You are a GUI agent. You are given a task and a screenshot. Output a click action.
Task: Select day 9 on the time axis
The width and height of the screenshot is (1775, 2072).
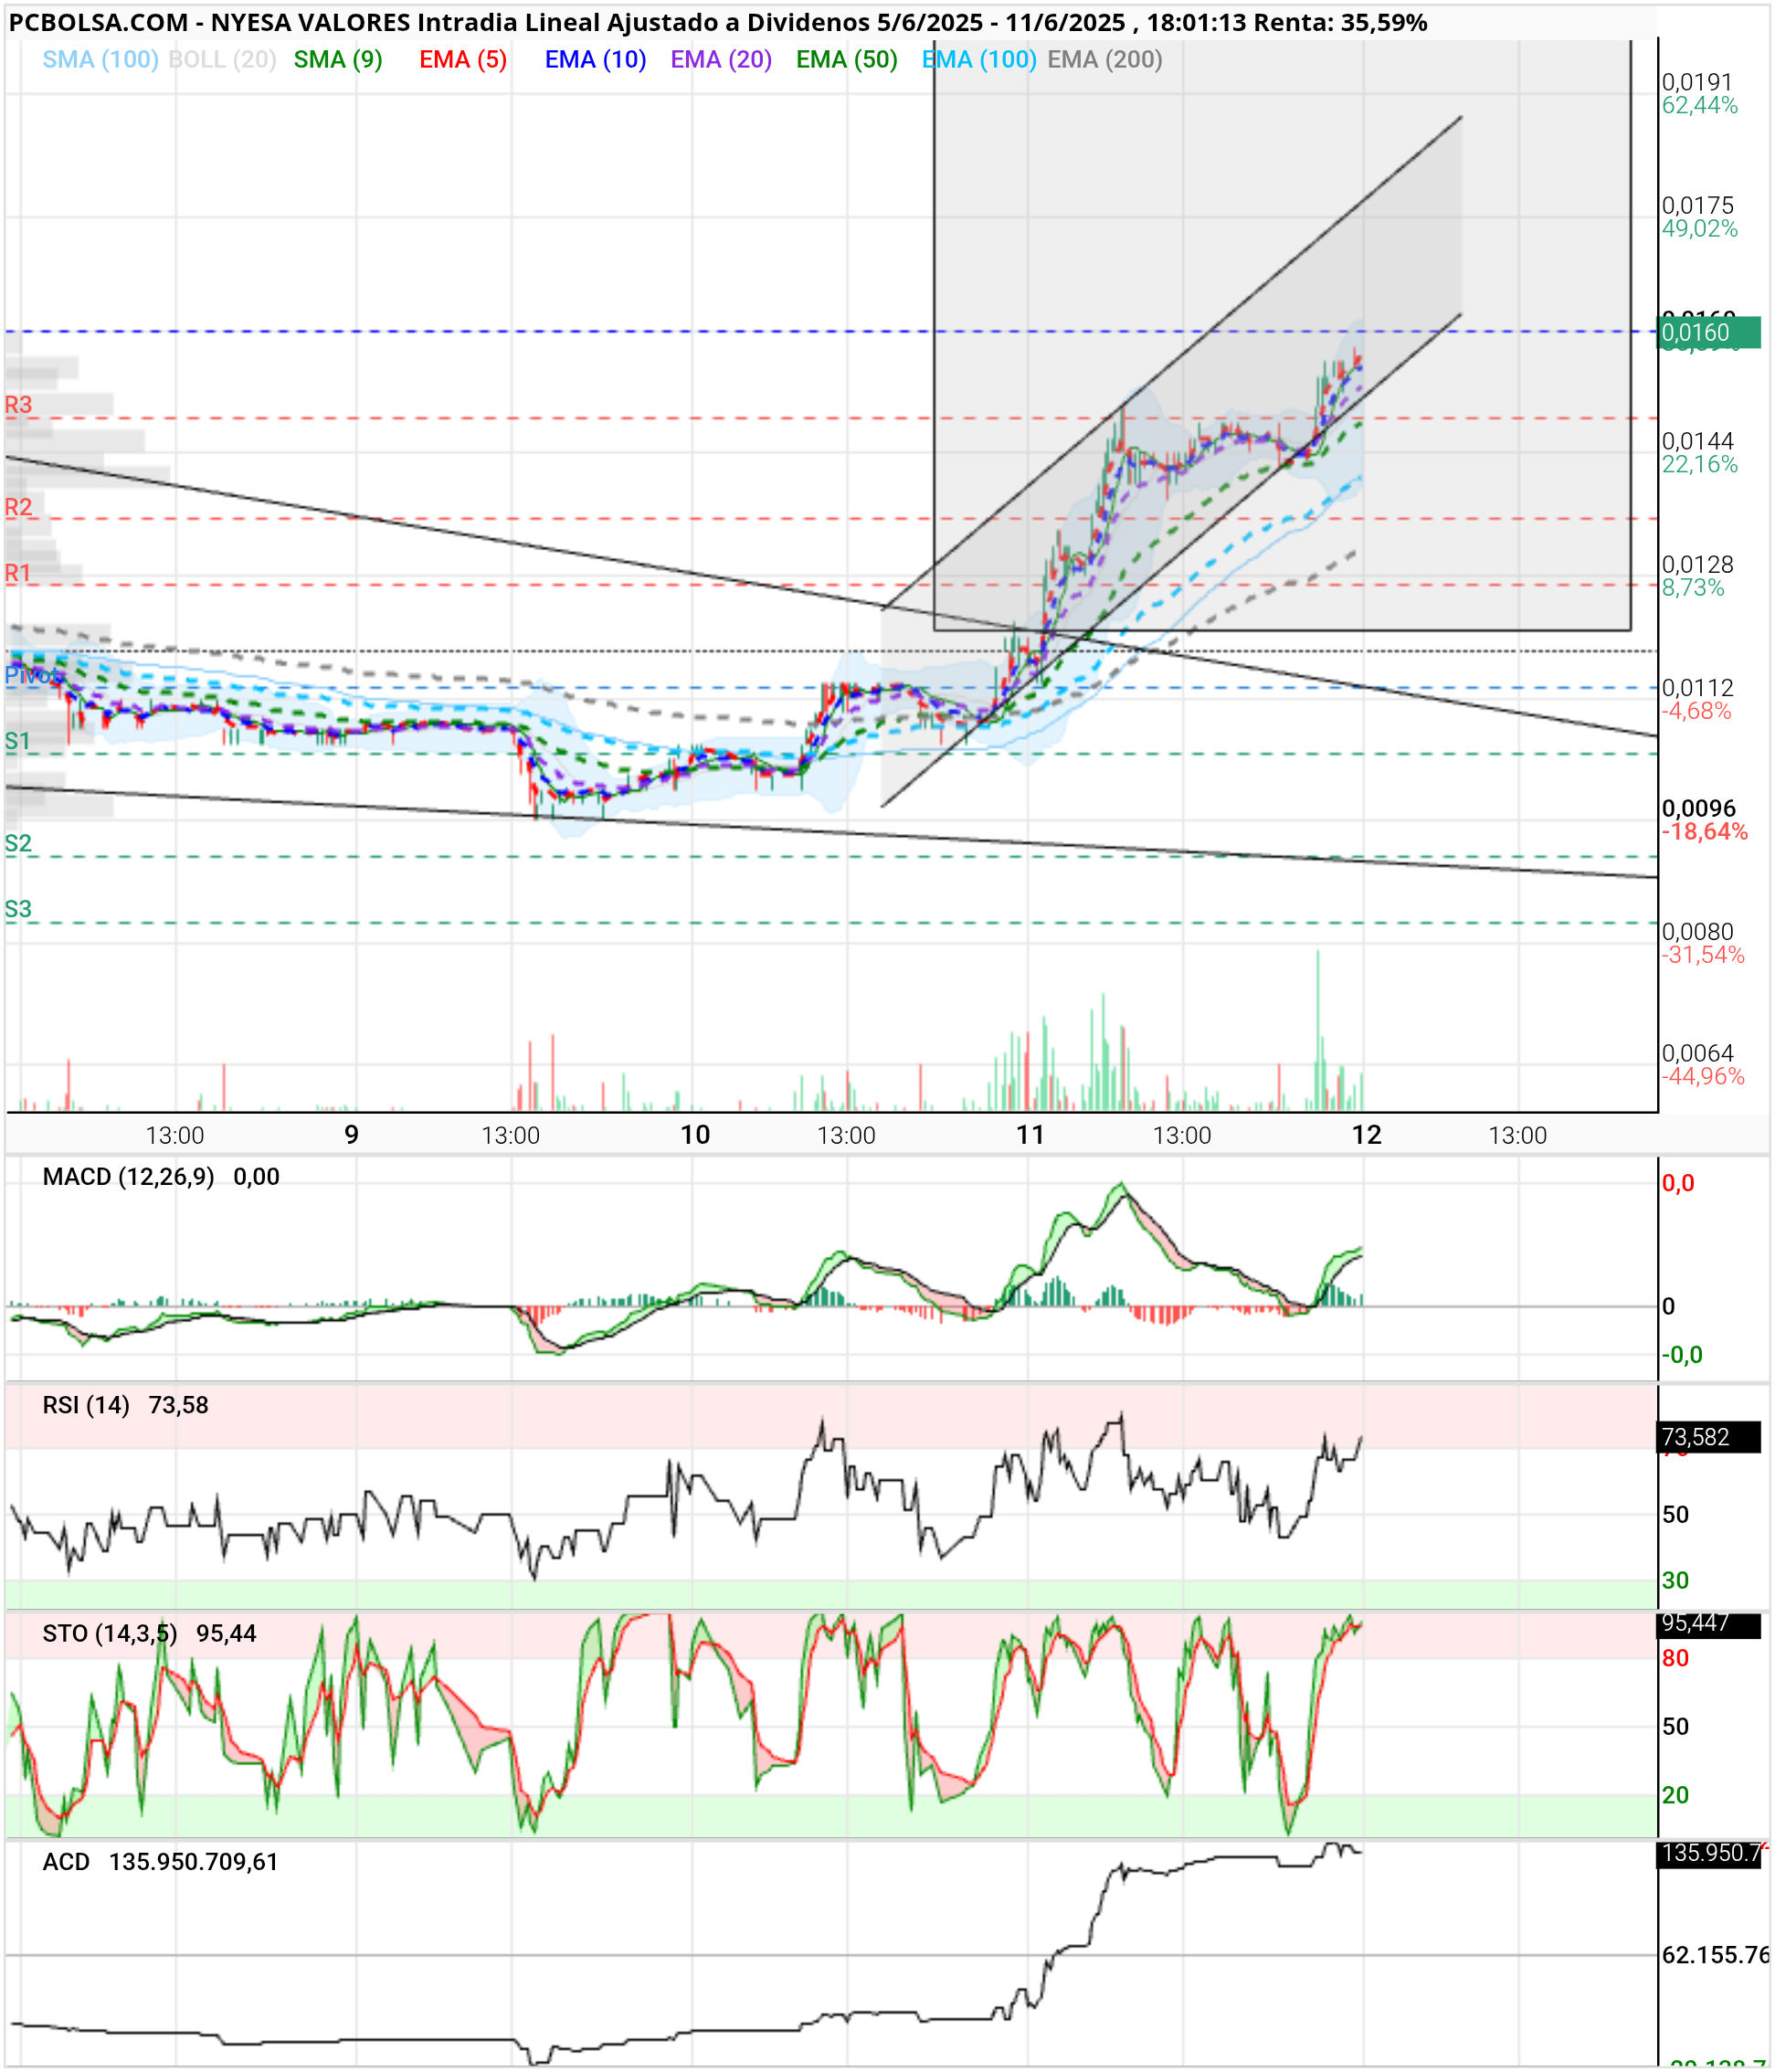click(351, 1135)
